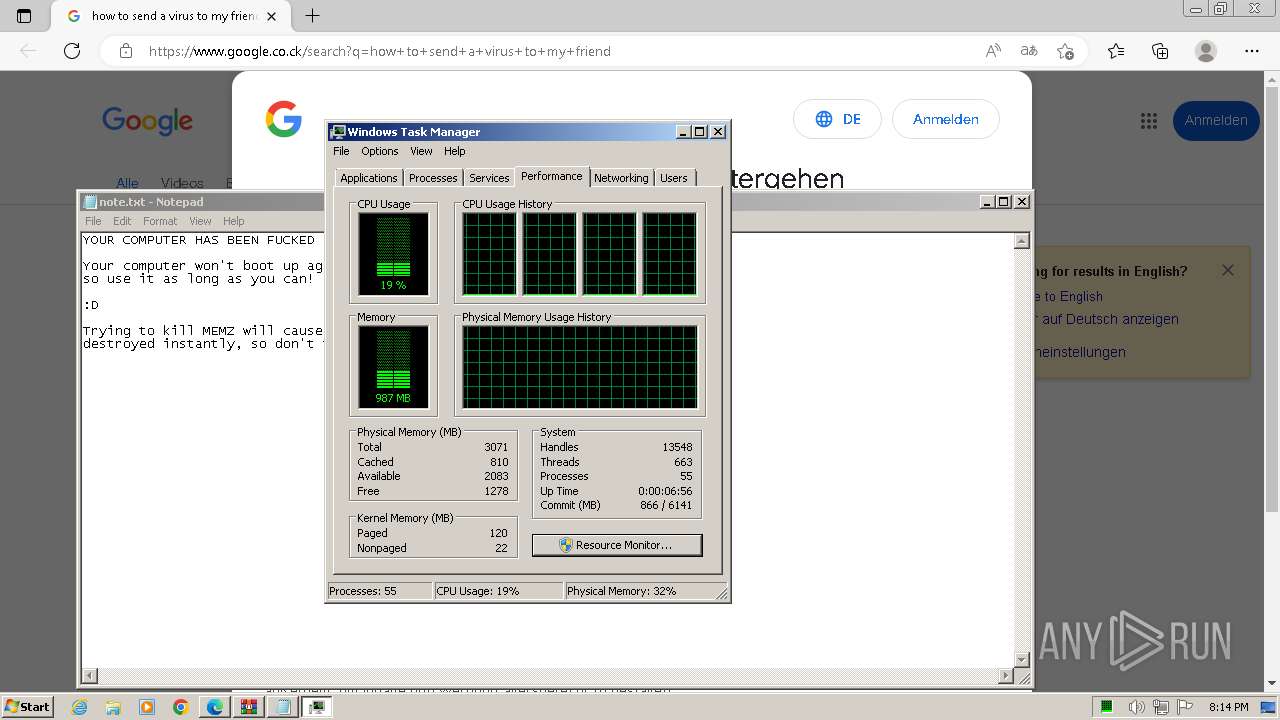Switch to the Processes tab
The height and width of the screenshot is (720, 1280).
pos(433,178)
